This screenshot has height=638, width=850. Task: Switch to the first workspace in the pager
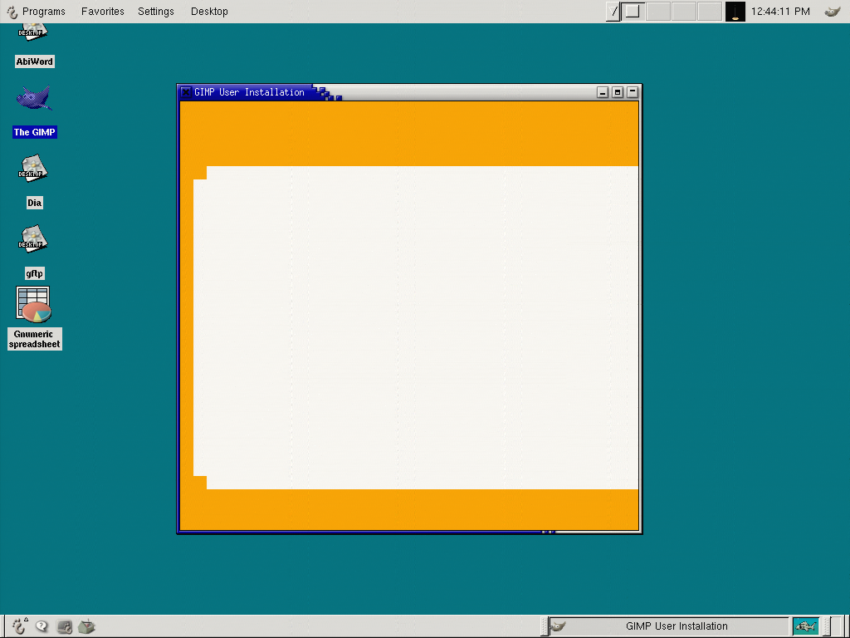point(633,11)
